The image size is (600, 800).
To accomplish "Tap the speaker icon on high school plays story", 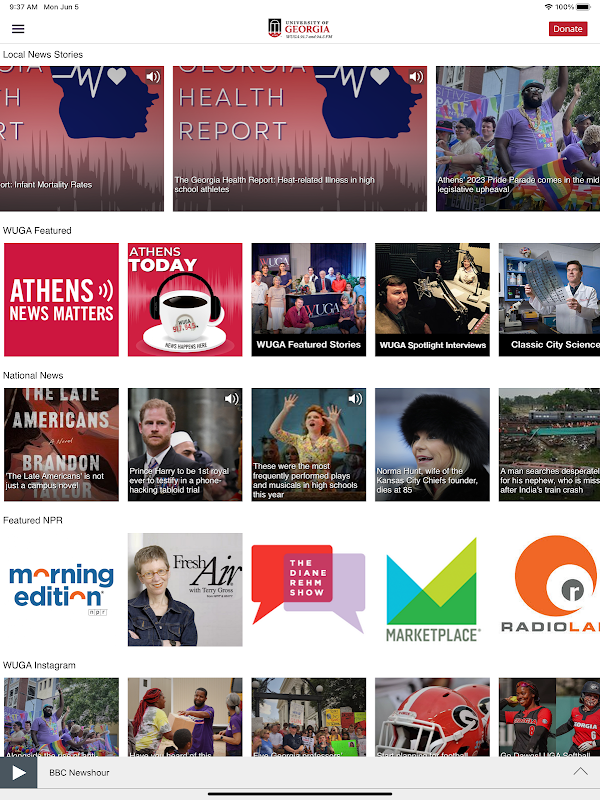I will (355, 398).
